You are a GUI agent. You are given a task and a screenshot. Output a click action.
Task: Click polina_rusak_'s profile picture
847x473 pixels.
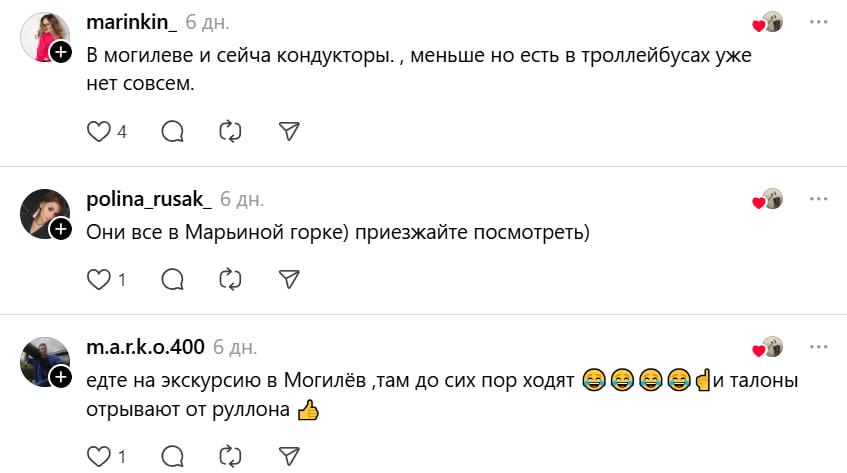point(43,211)
